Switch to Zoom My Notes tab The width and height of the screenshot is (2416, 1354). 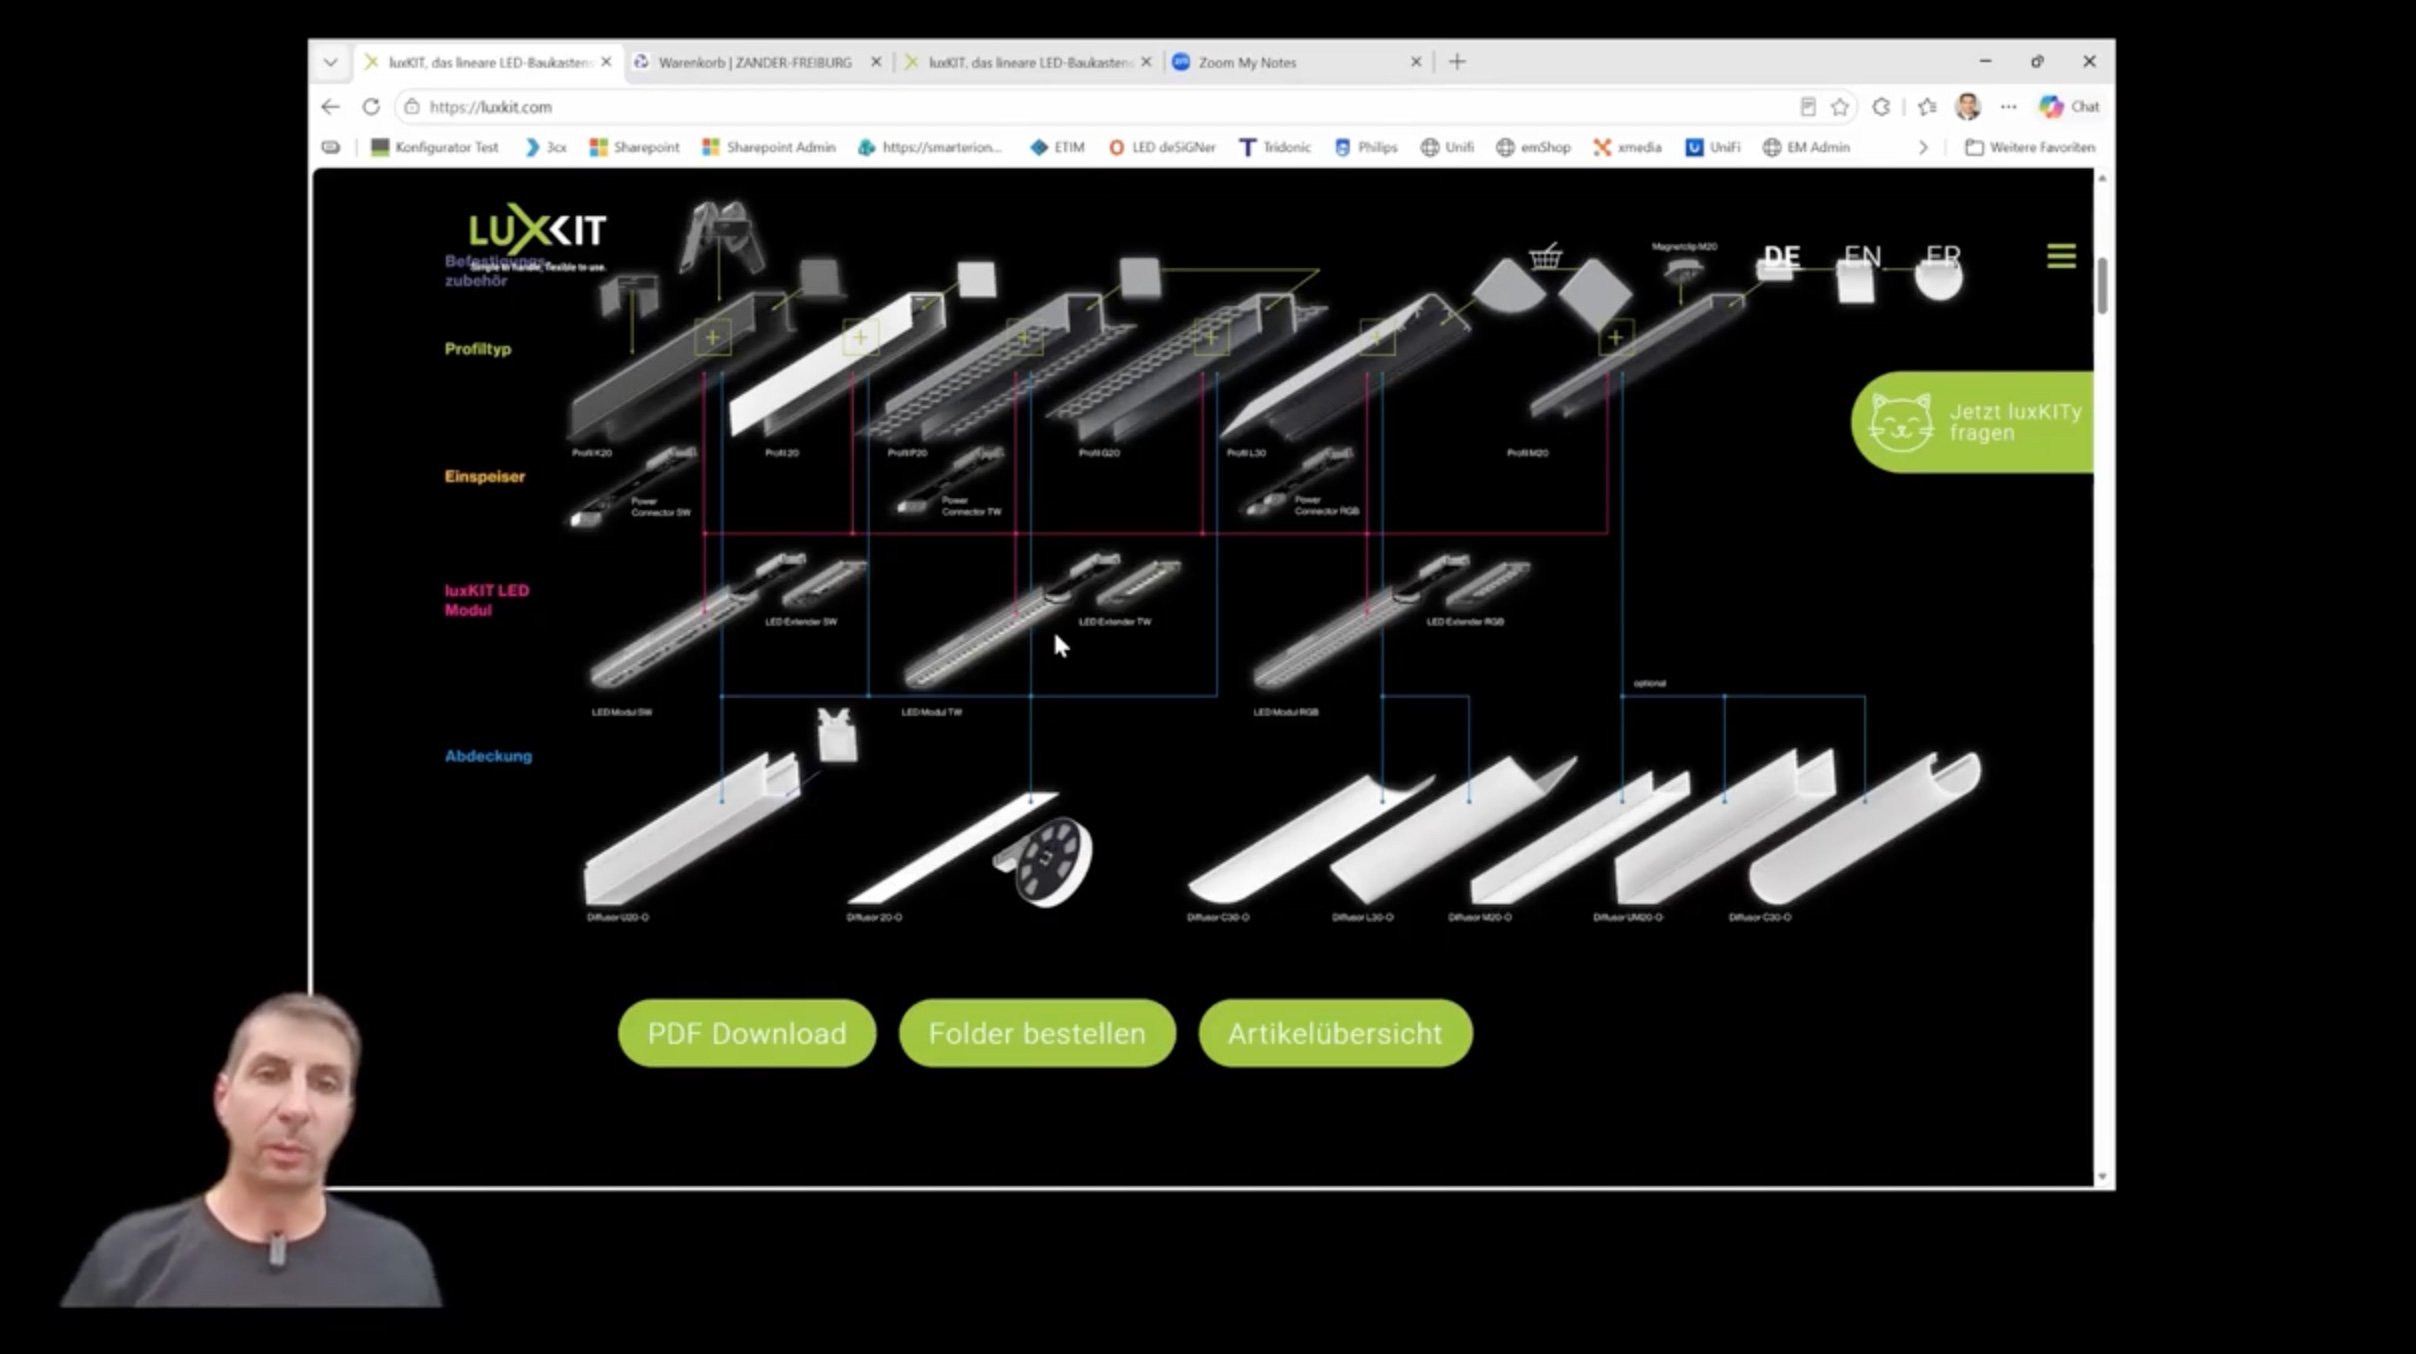tap(1296, 62)
